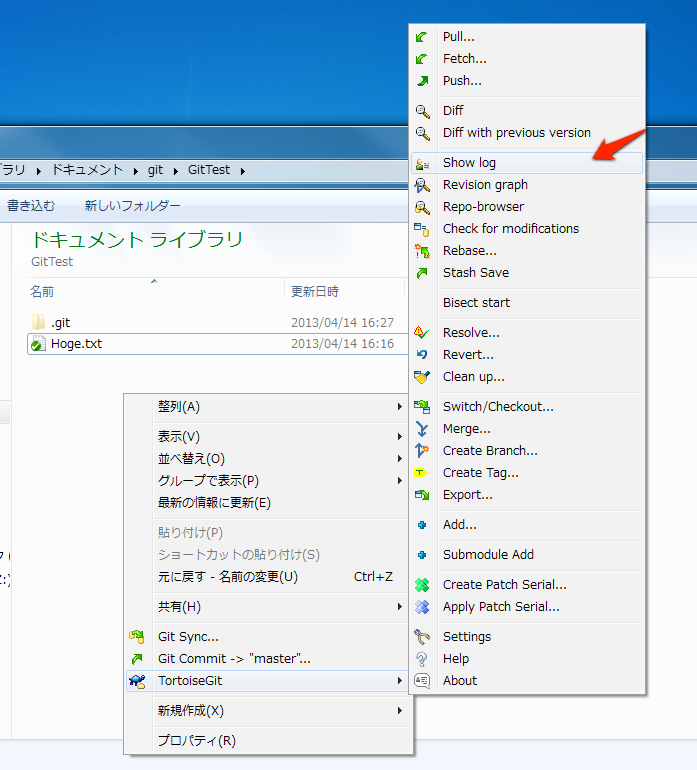Click the .git folder icon
The image size is (697, 770).
38,323
